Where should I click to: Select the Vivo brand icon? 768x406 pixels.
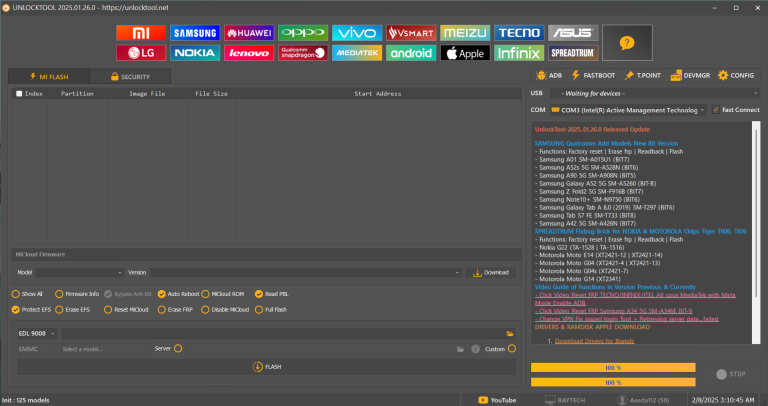click(x=357, y=33)
